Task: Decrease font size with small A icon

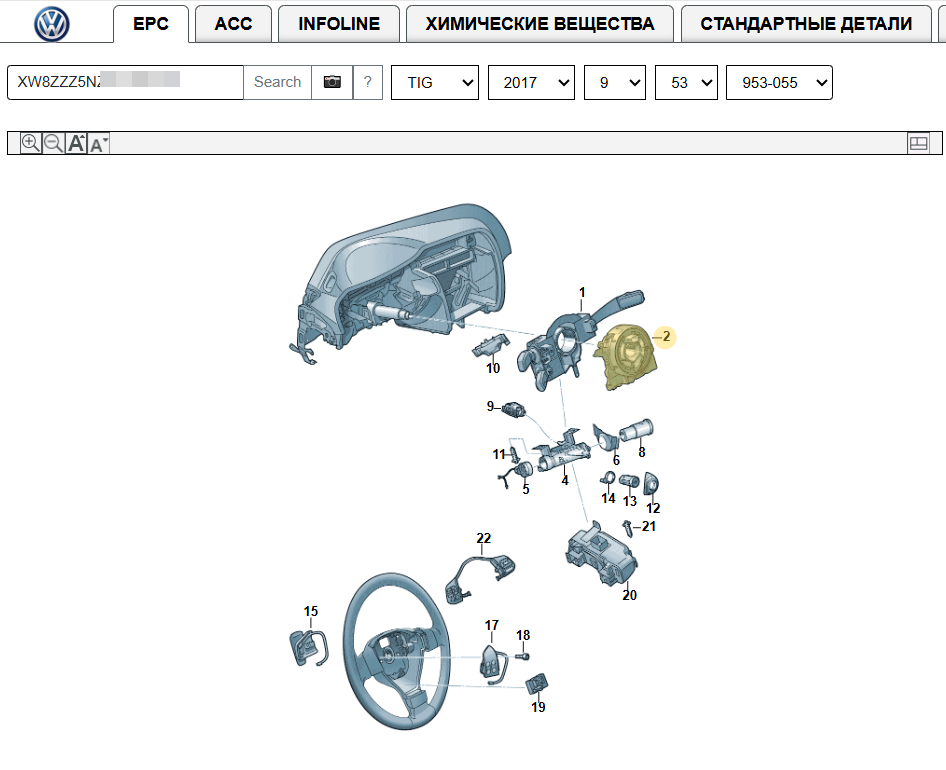Action: tap(98, 144)
